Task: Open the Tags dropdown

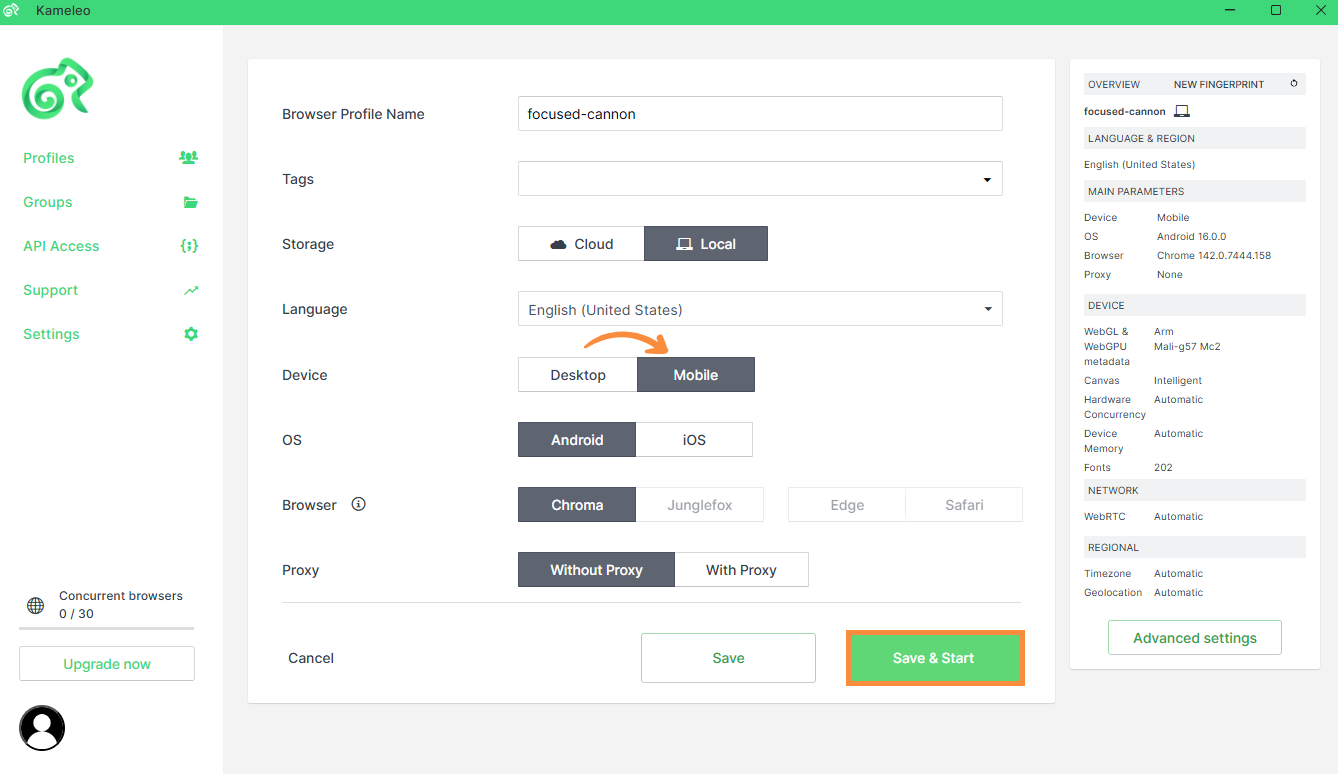Action: click(760, 179)
